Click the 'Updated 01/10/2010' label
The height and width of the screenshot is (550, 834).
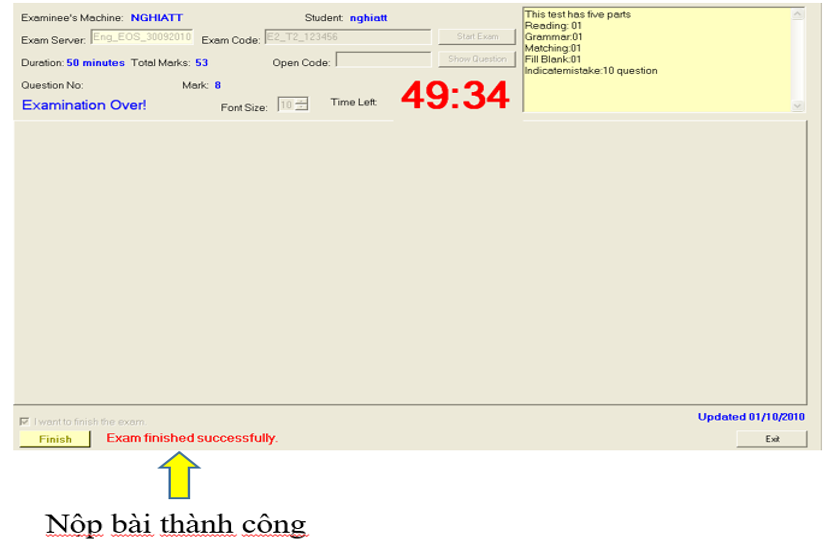[x=751, y=417]
